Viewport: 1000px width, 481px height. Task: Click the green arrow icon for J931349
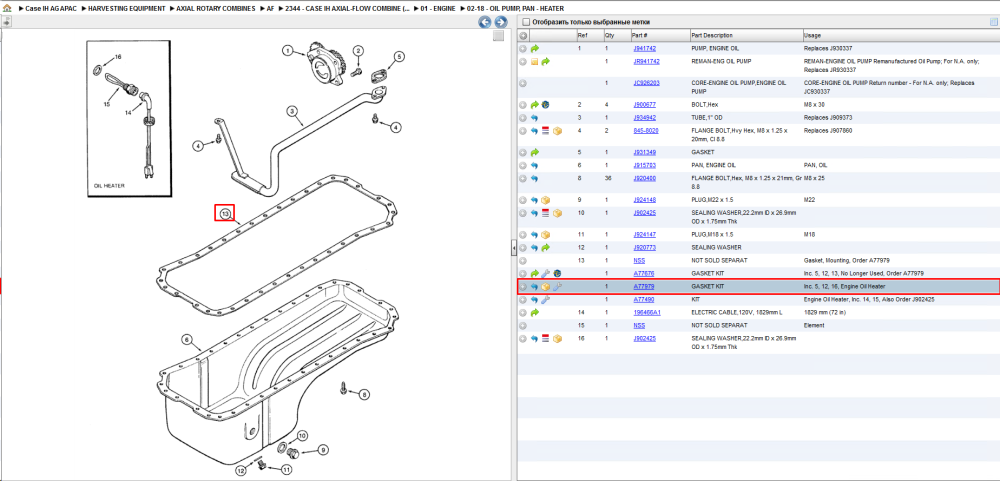coord(534,153)
